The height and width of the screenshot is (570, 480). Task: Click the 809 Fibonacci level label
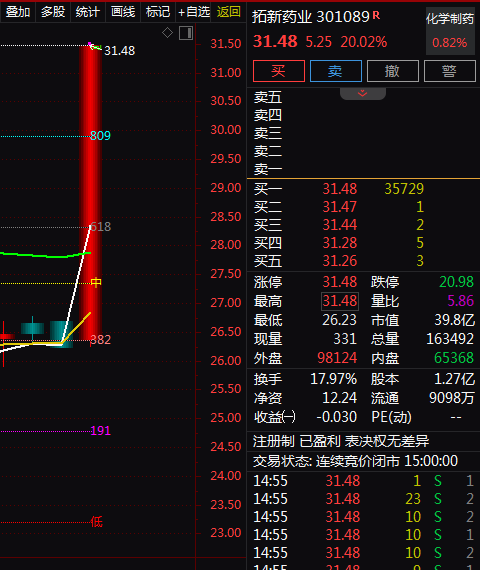pyautogui.click(x=100, y=136)
